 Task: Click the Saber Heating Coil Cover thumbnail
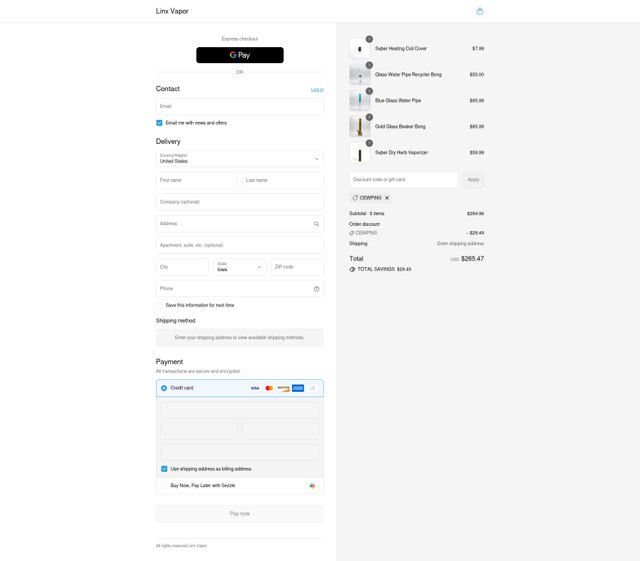point(360,49)
